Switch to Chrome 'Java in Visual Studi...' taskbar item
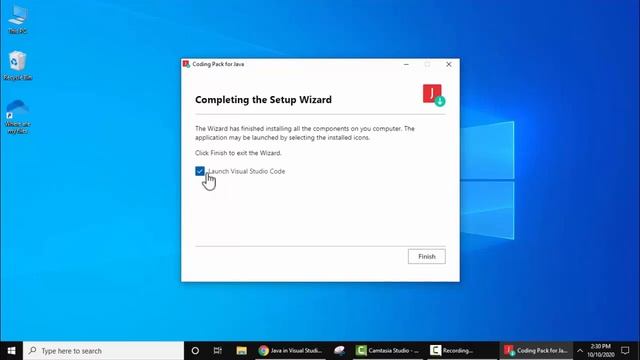The width and height of the screenshot is (640, 360). point(291,351)
